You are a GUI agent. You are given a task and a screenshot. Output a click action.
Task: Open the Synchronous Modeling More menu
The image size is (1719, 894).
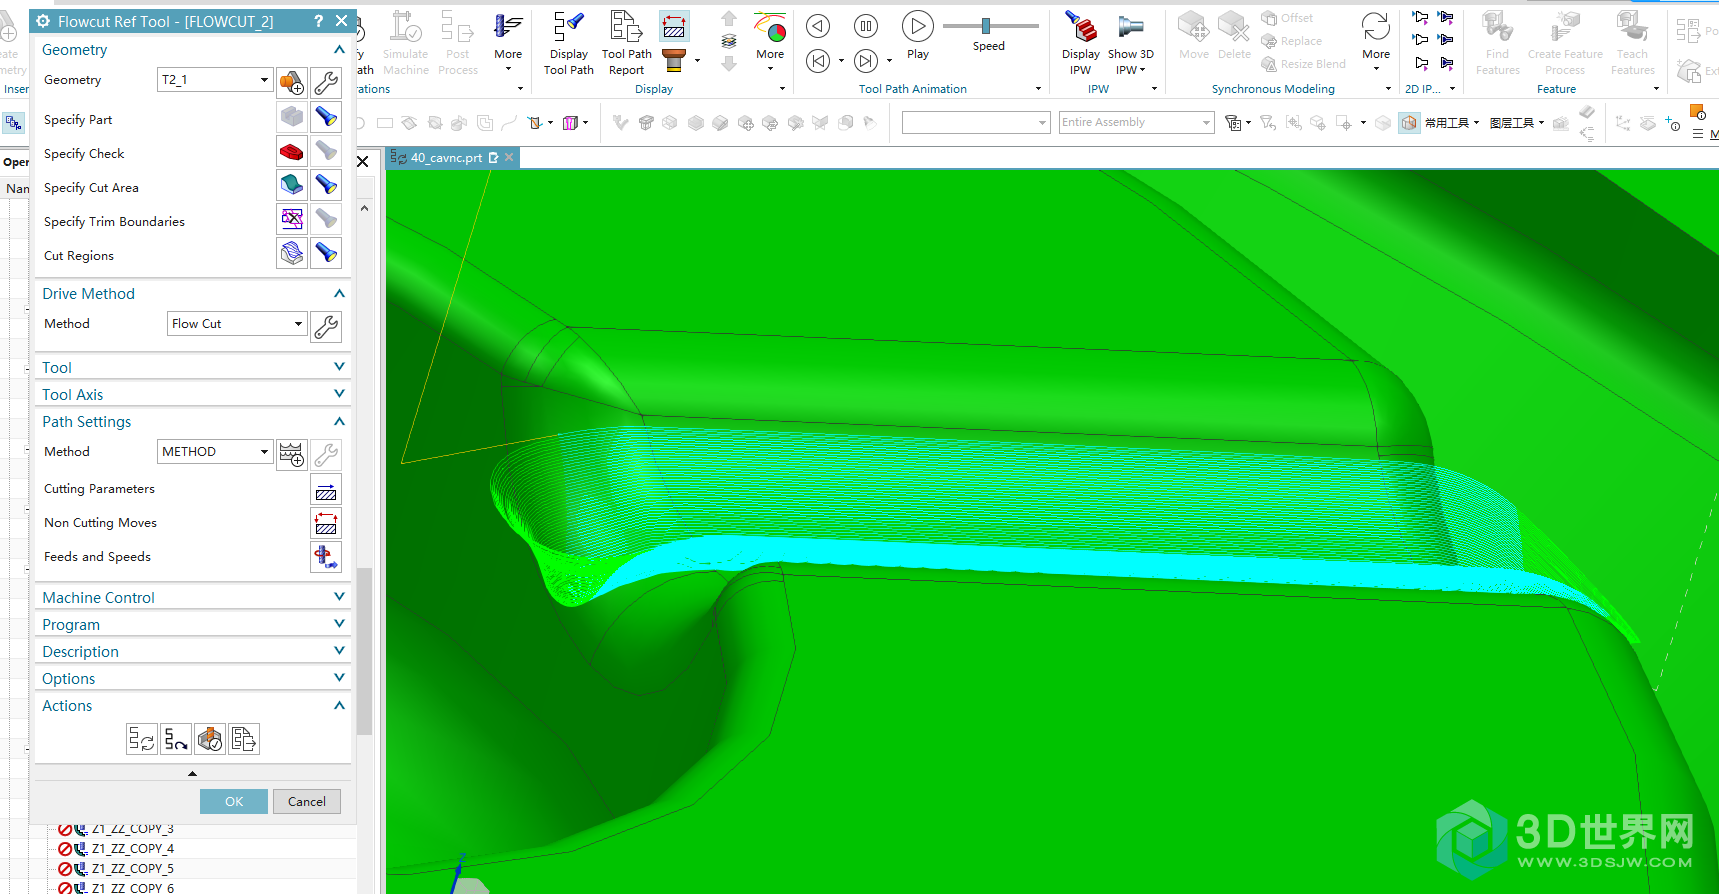1376,43
